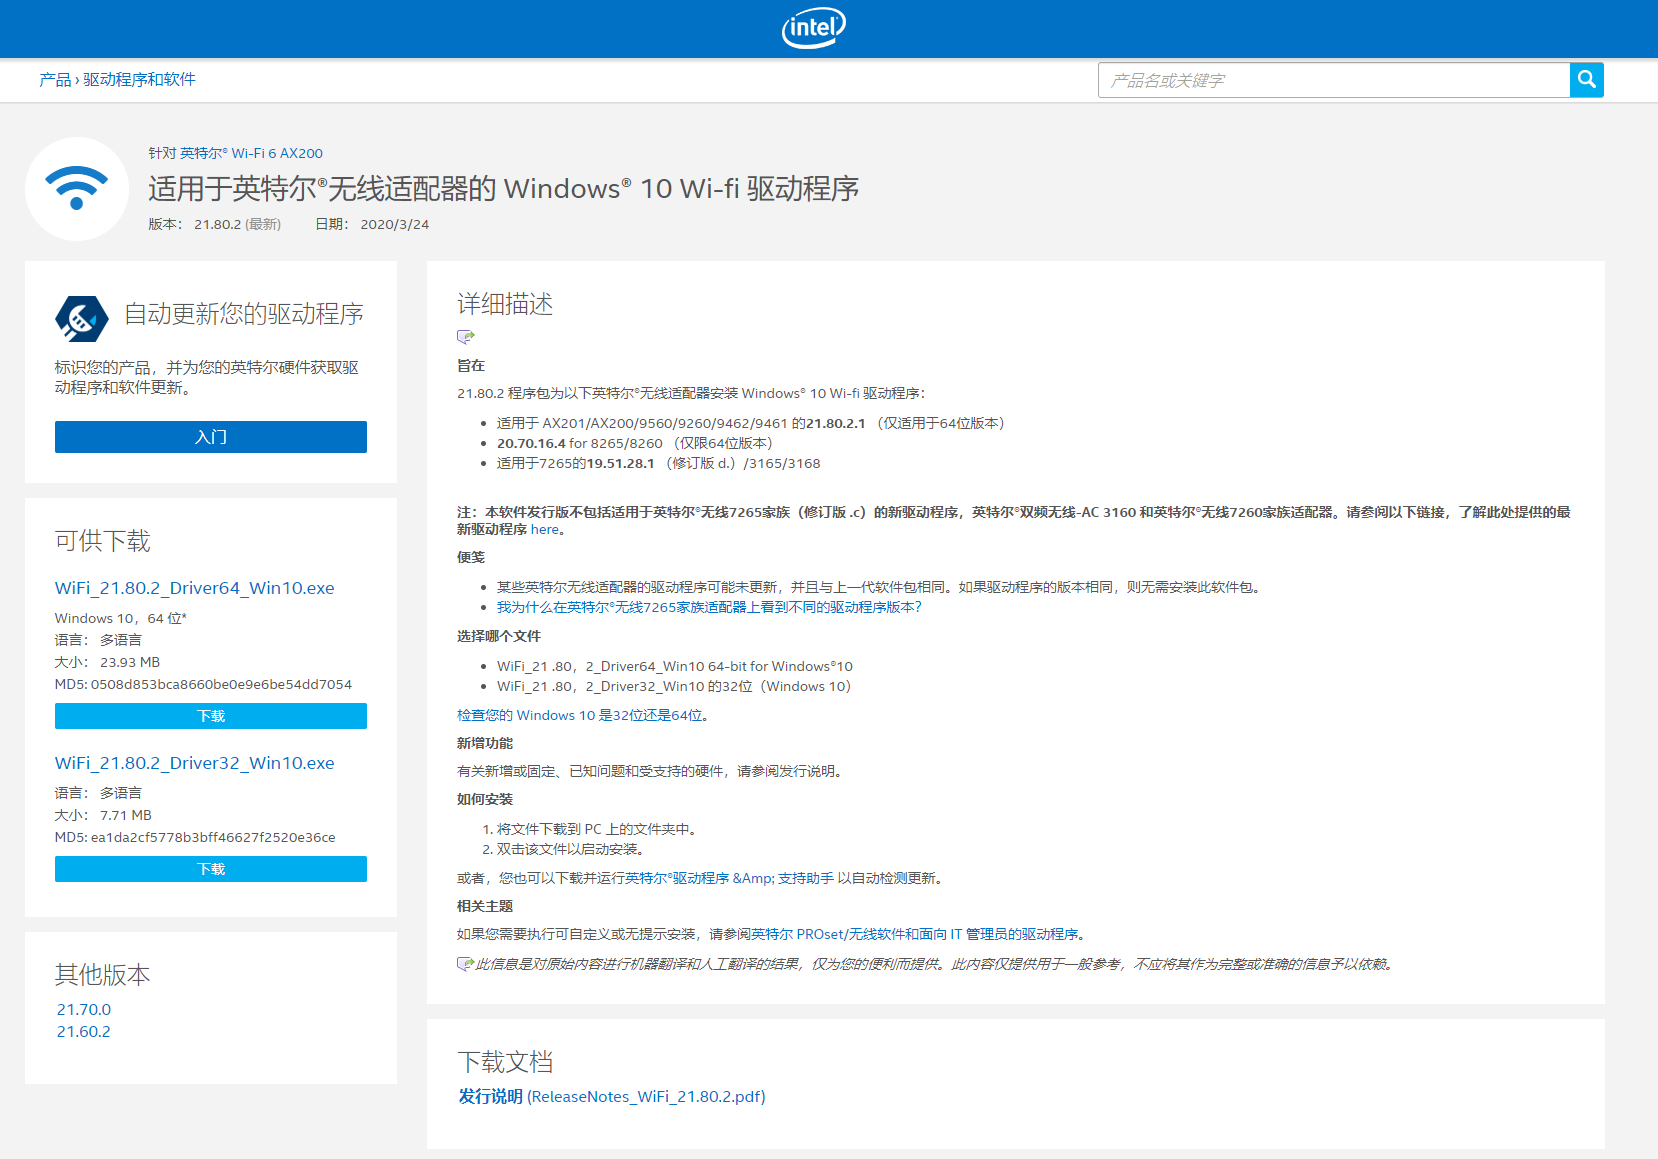Click the search magnifier button
The width and height of the screenshot is (1658, 1159).
click(1586, 80)
